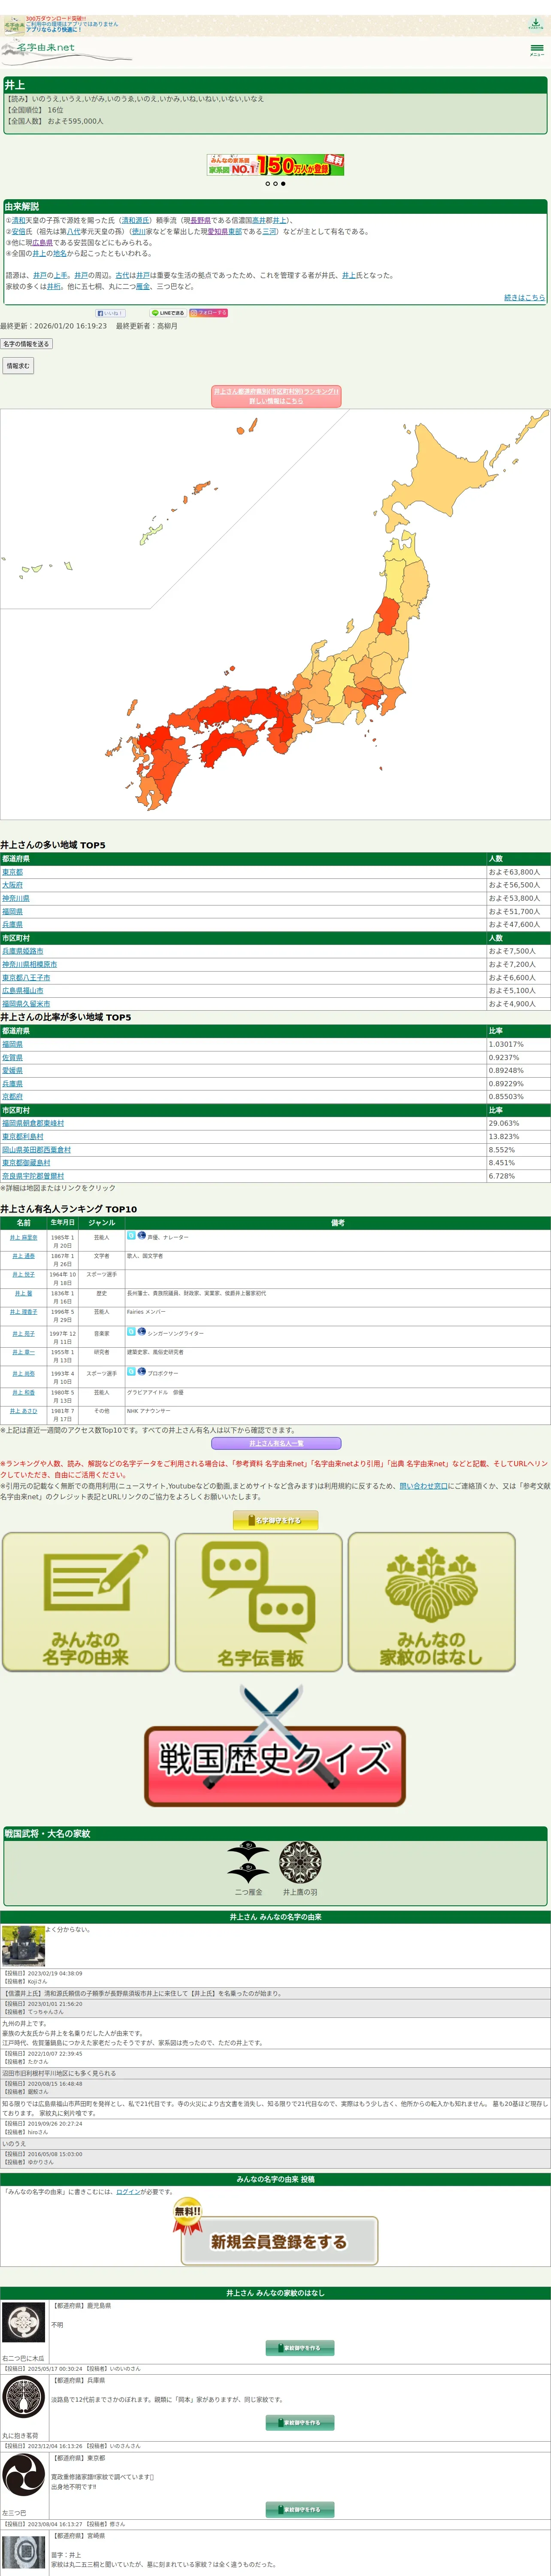The image size is (551, 2576).
Task: Open the 福岡県久留米市 city link
Action: (x=26, y=1004)
